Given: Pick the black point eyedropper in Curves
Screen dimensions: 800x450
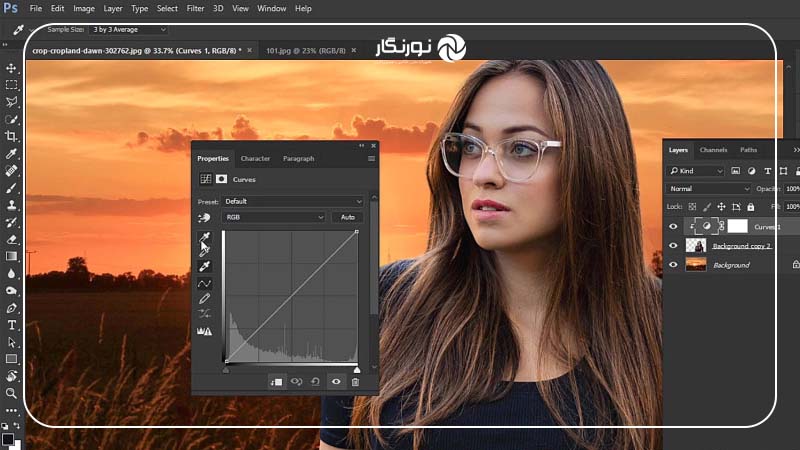Looking at the screenshot, I should pyautogui.click(x=205, y=237).
